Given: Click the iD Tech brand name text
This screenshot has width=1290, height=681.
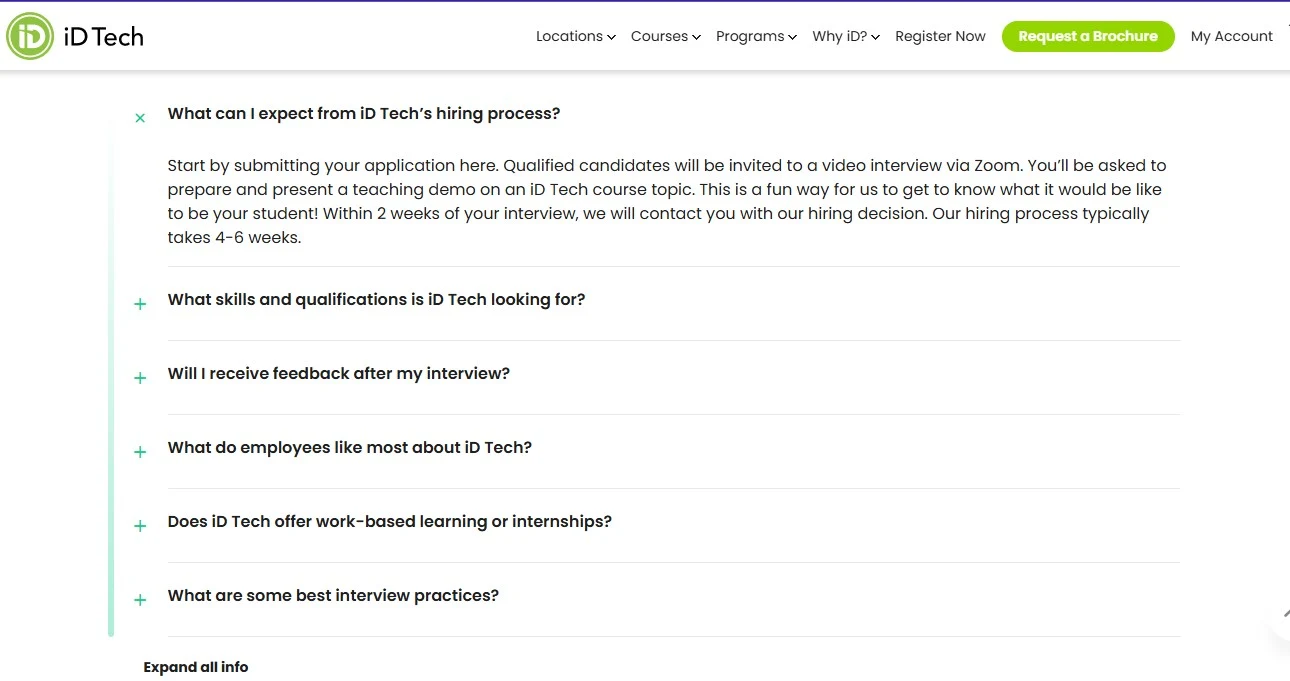Looking at the screenshot, I should click(x=103, y=37).
